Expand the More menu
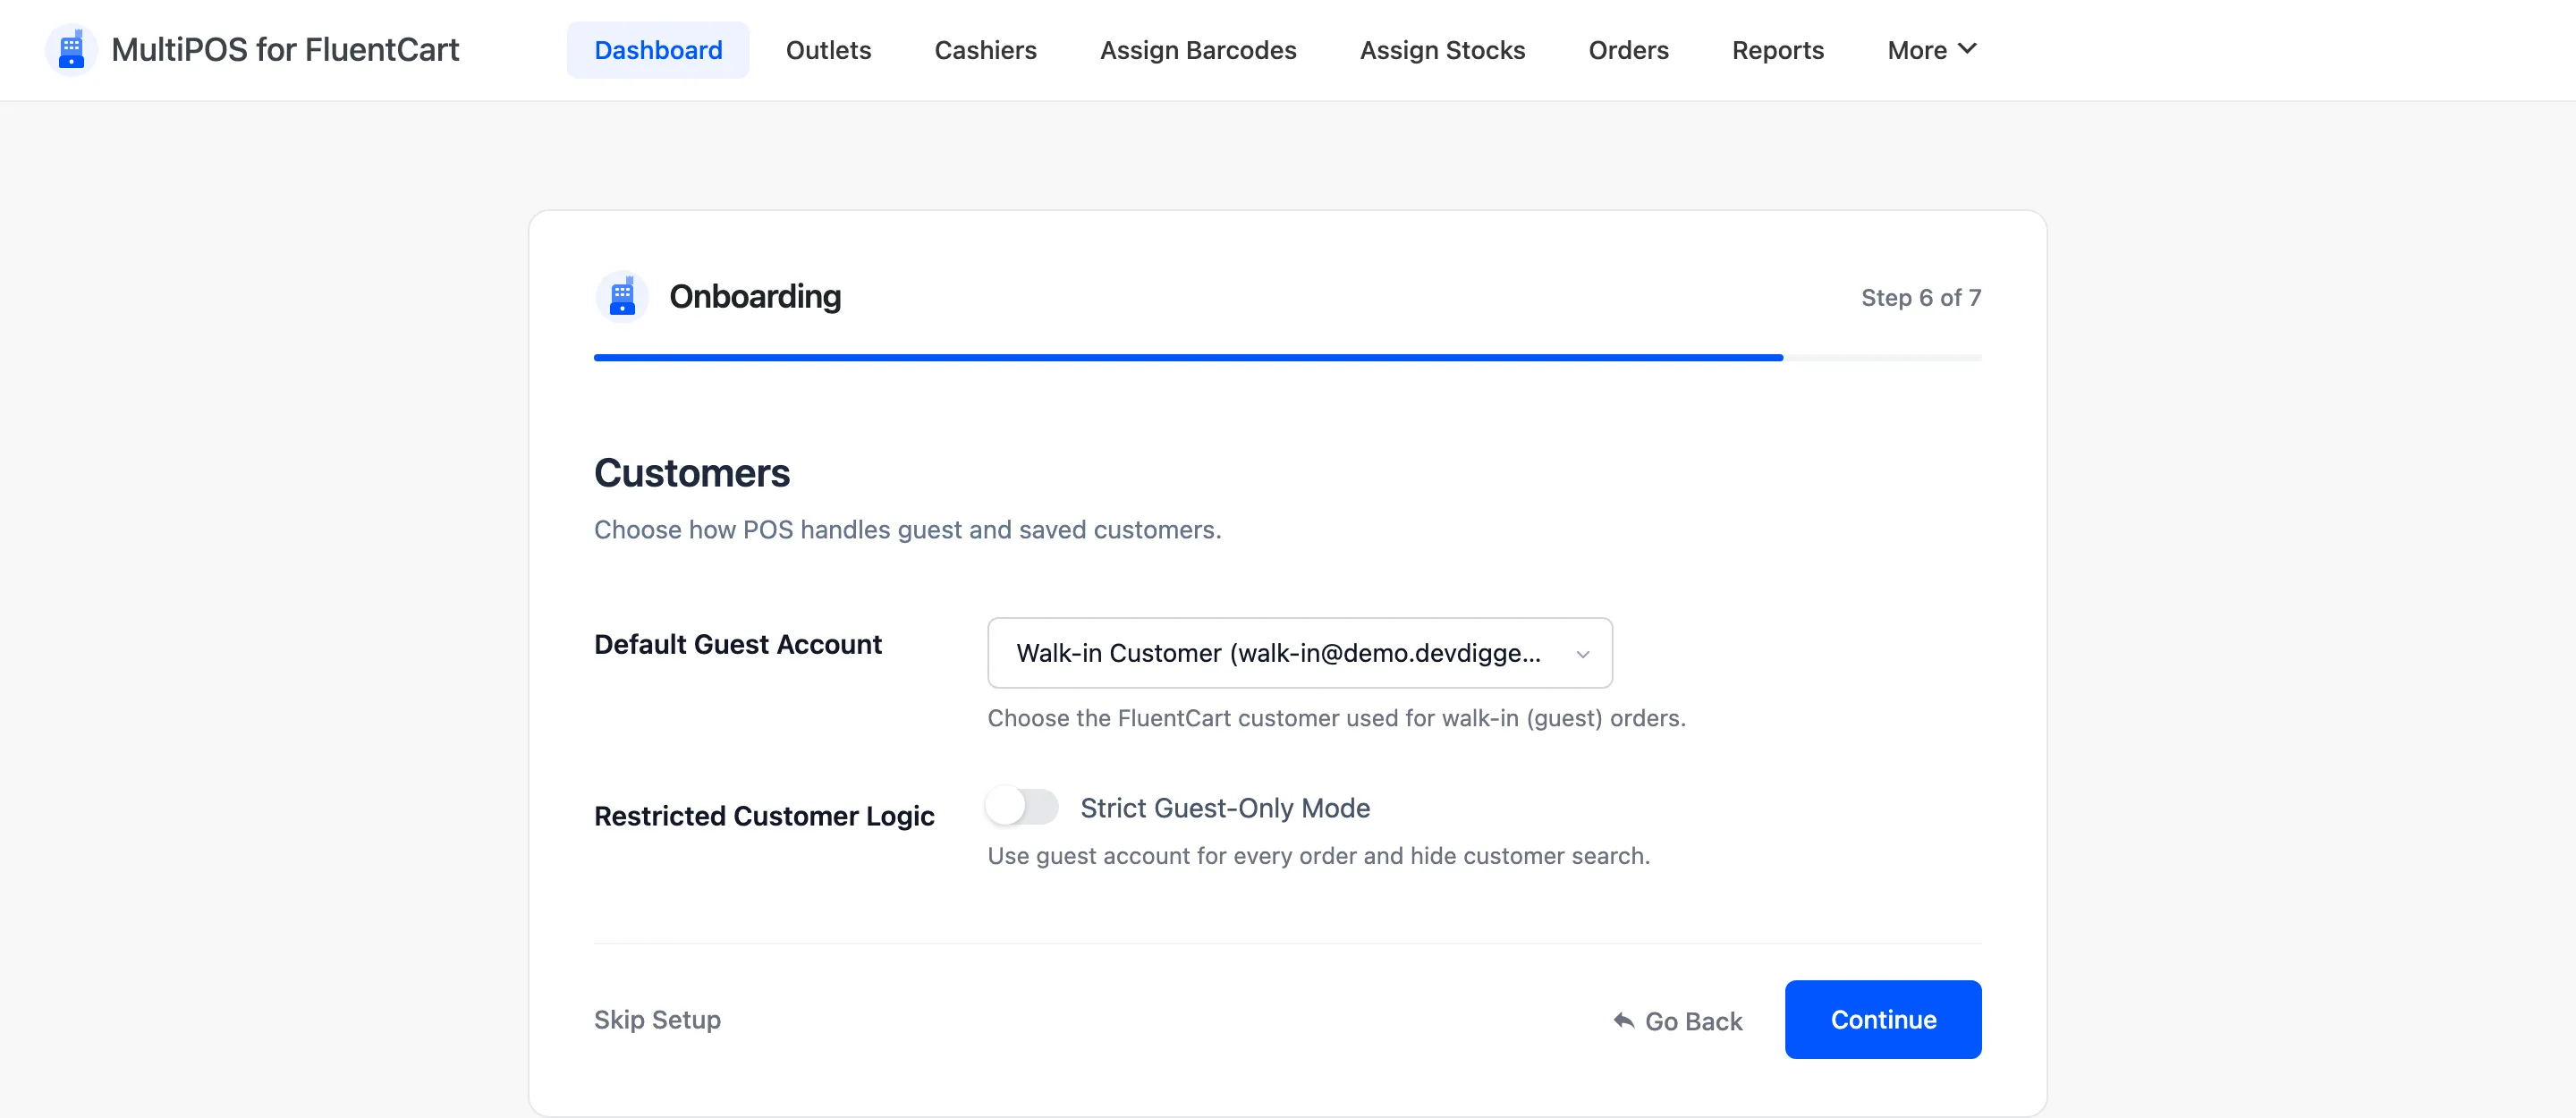The image size is (2576, 1118). pyautogui.click(x=1931, y=50)
